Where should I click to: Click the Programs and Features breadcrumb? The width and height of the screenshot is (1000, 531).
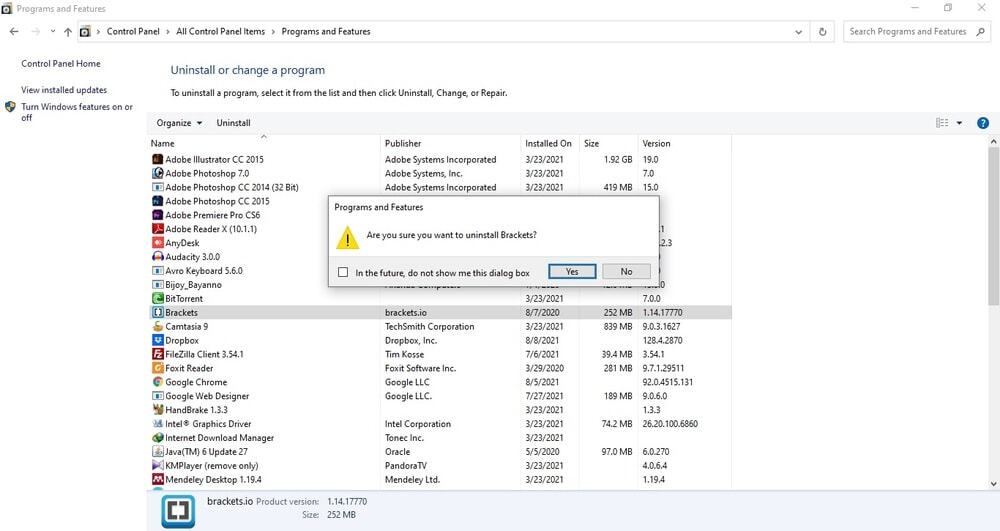[326, 31]
